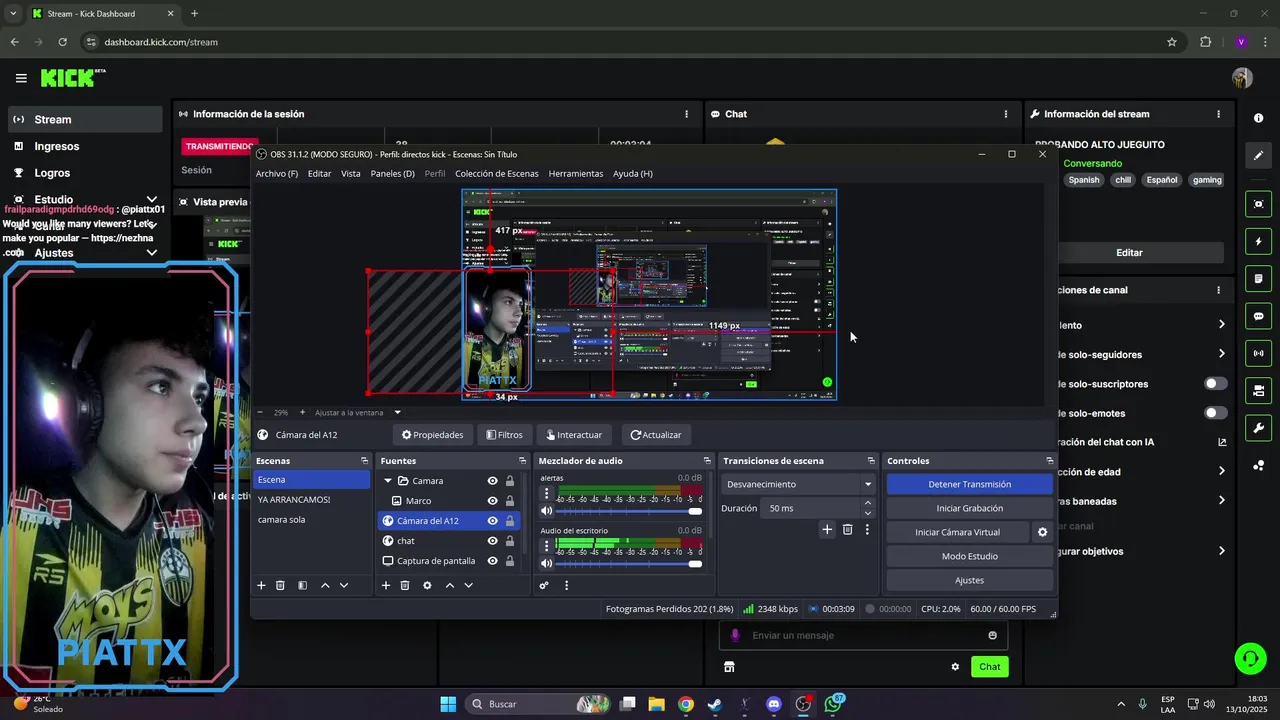Open transition properties three-dot menu
This screenshot has width=1280, height=720.
(x=867, y=529)
